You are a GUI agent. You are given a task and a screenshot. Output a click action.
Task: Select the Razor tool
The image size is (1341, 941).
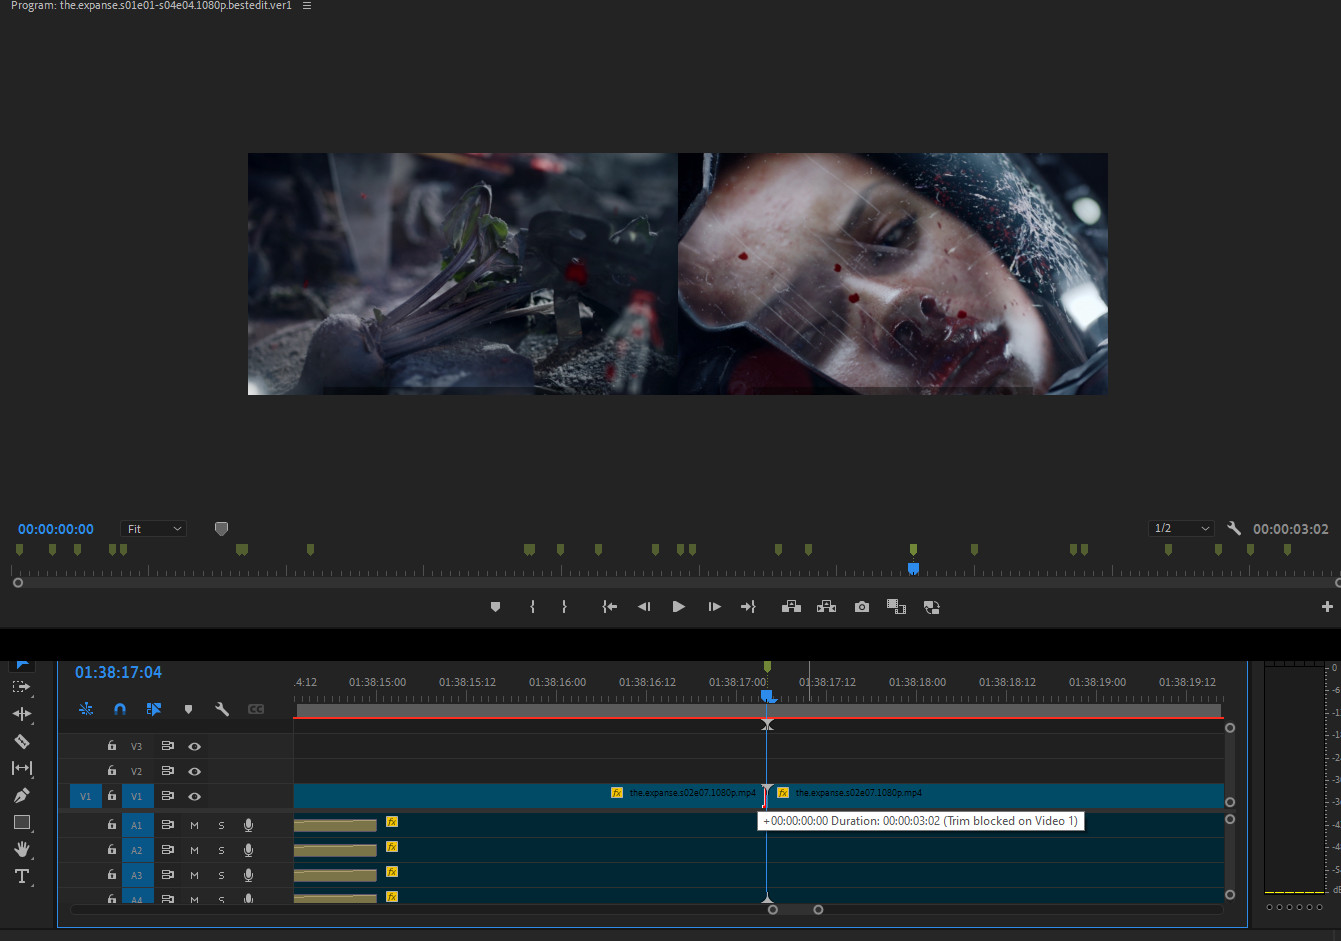pos(22,741)
